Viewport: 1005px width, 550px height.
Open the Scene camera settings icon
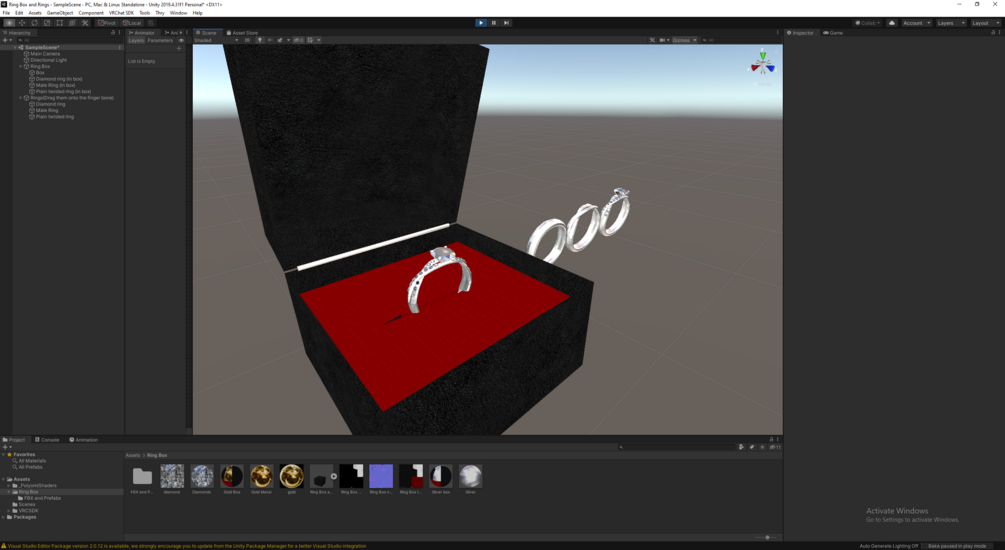[x=664, y=40]
